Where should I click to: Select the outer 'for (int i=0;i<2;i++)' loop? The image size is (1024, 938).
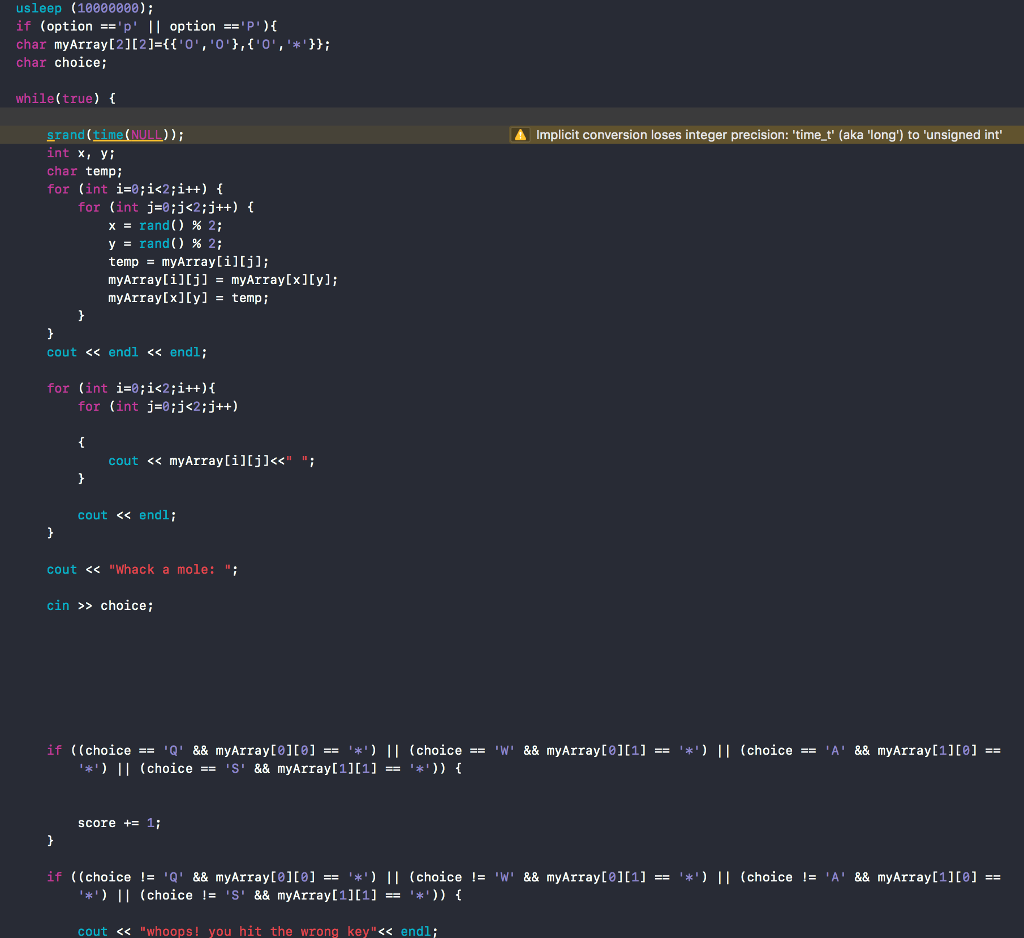[140, 188]
